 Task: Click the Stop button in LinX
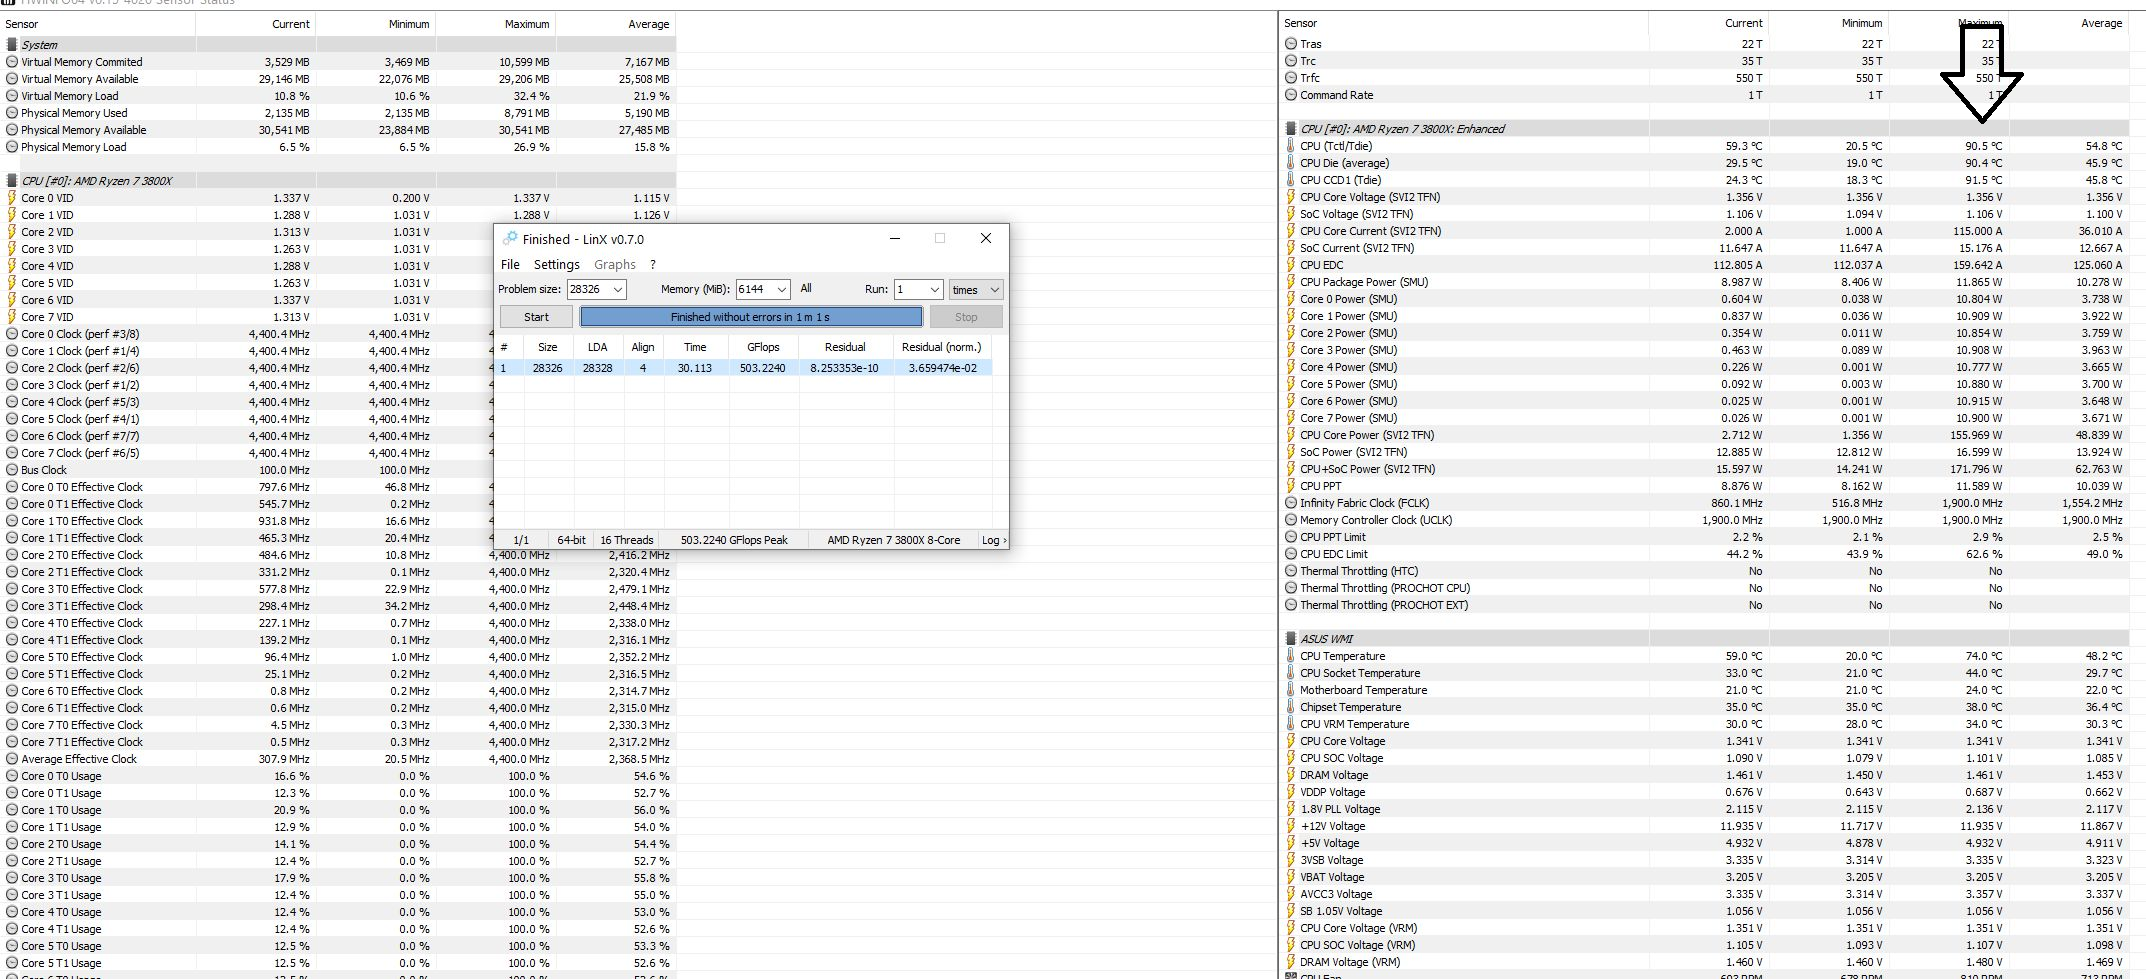(966, 317)
